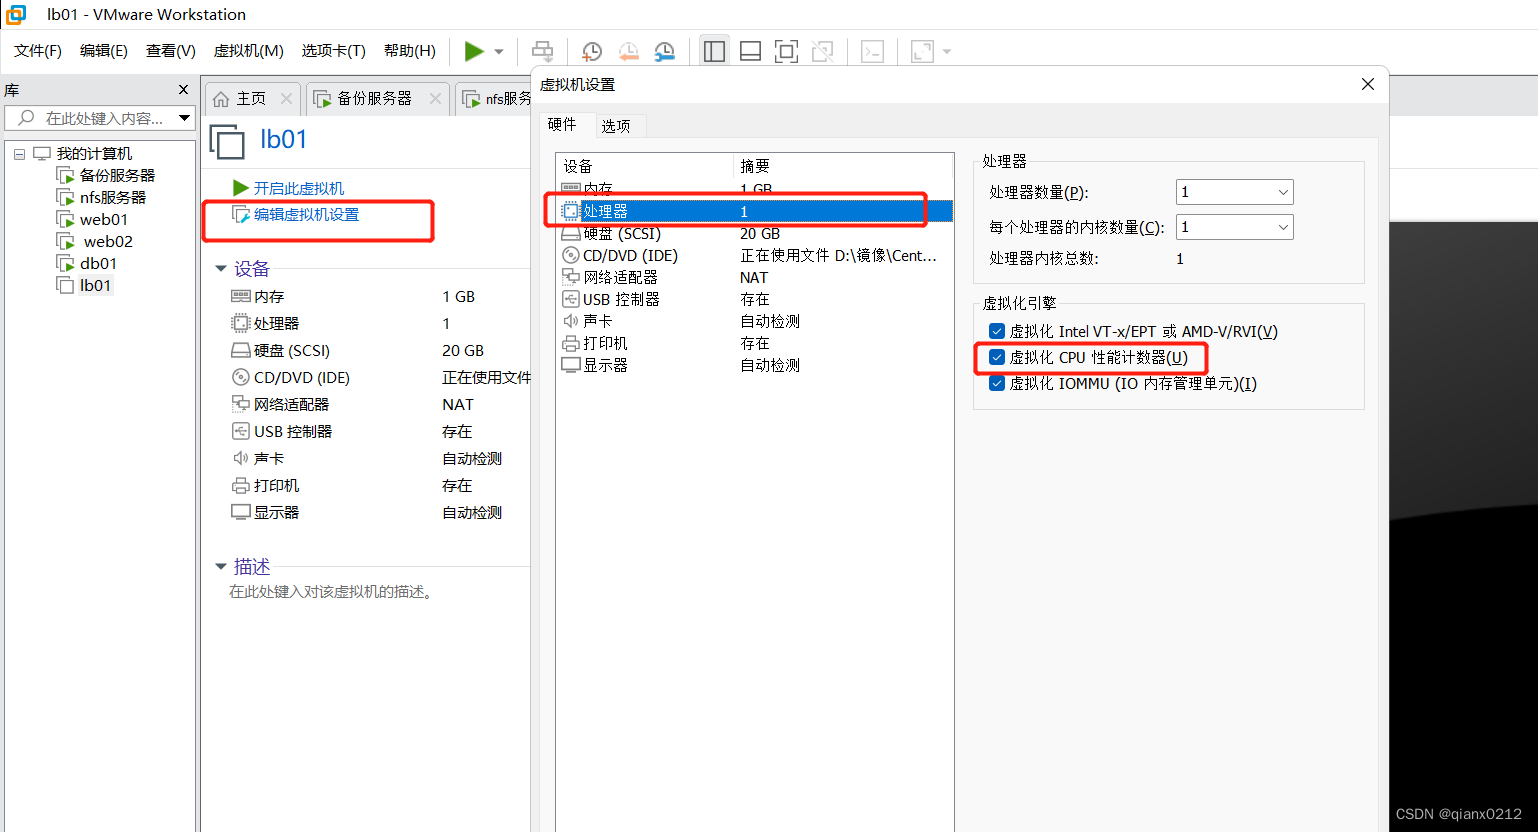The image size is (1538, 832).
Task: Click the 硬盘 (SCSI) icon in VM summary
Action: [x=241, y=350]
